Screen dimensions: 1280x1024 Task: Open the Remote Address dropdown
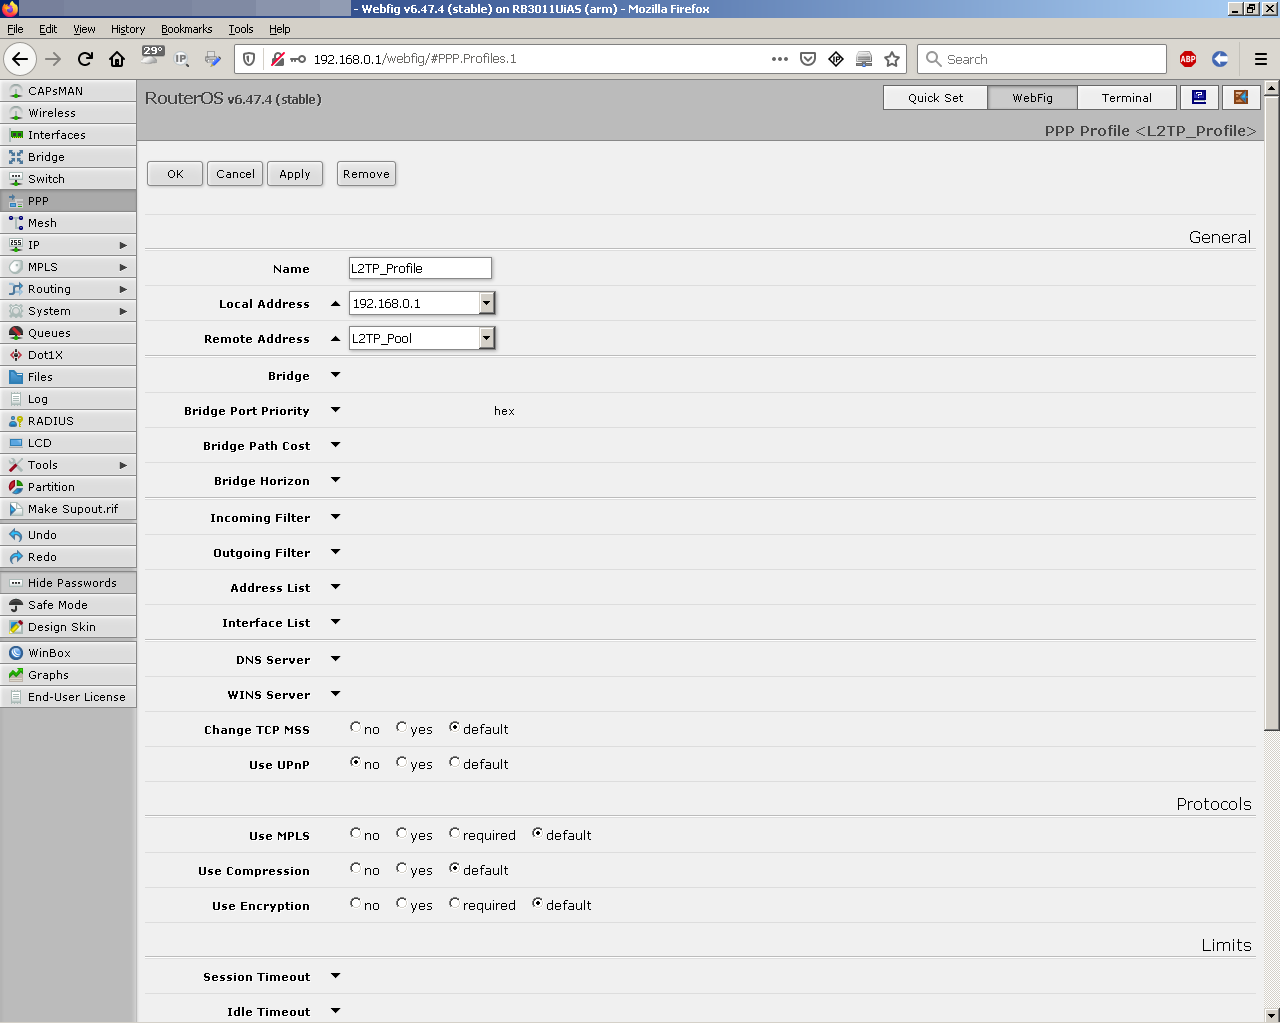coord(486,338)
